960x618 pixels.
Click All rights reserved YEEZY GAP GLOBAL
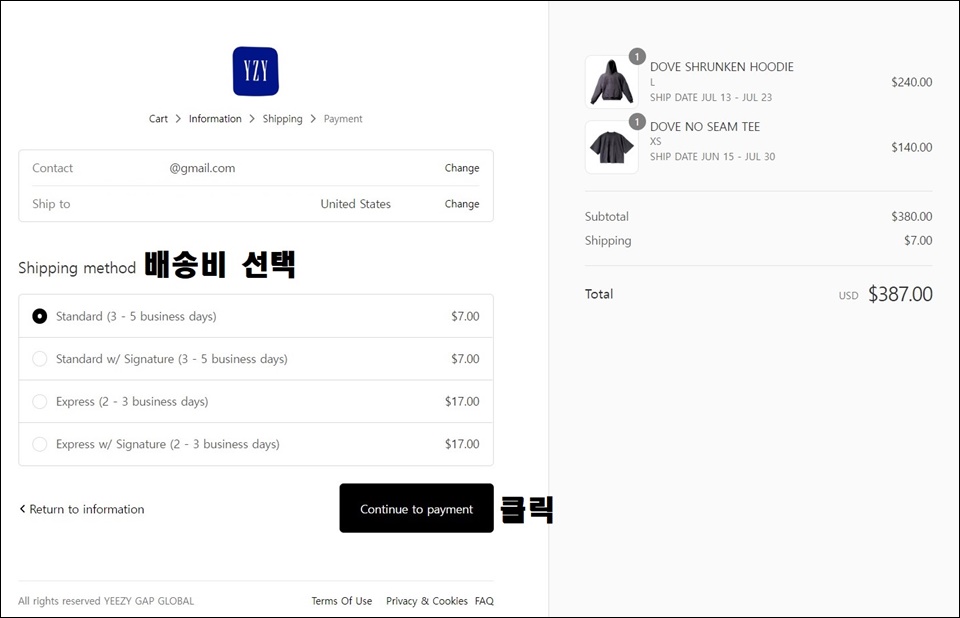coord(106,601)
